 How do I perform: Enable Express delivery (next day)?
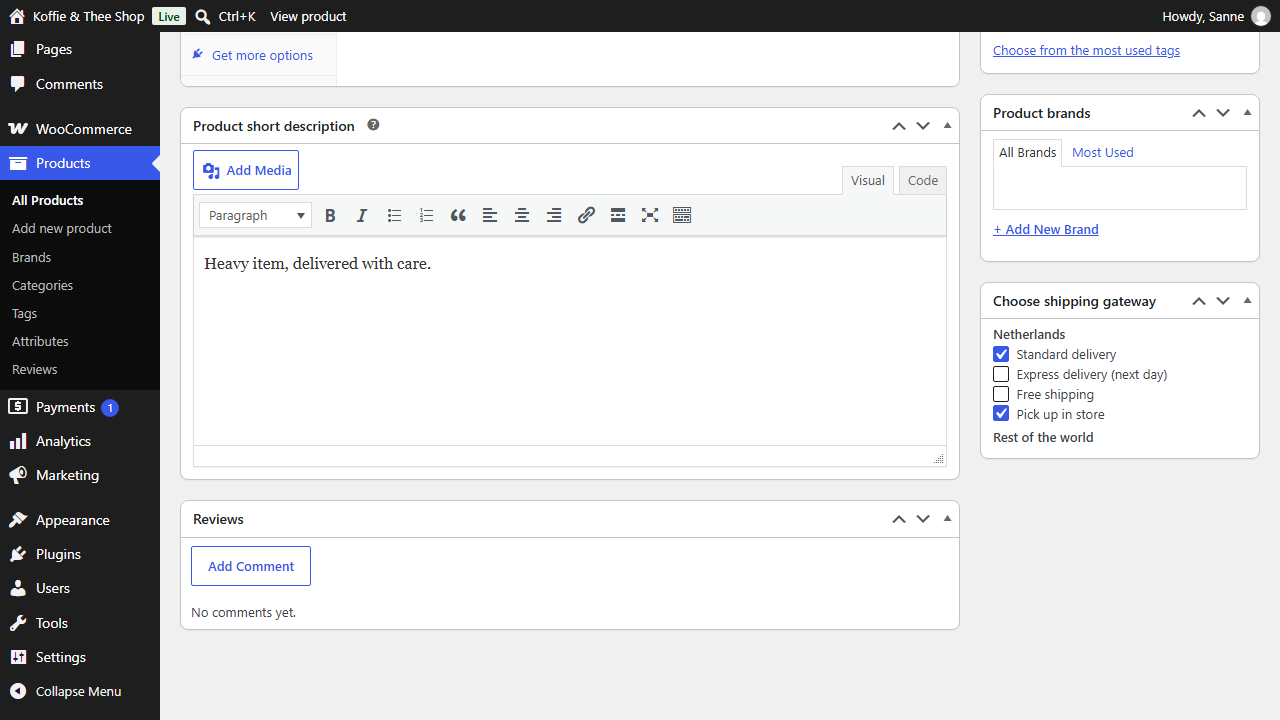click(1001, 374)
